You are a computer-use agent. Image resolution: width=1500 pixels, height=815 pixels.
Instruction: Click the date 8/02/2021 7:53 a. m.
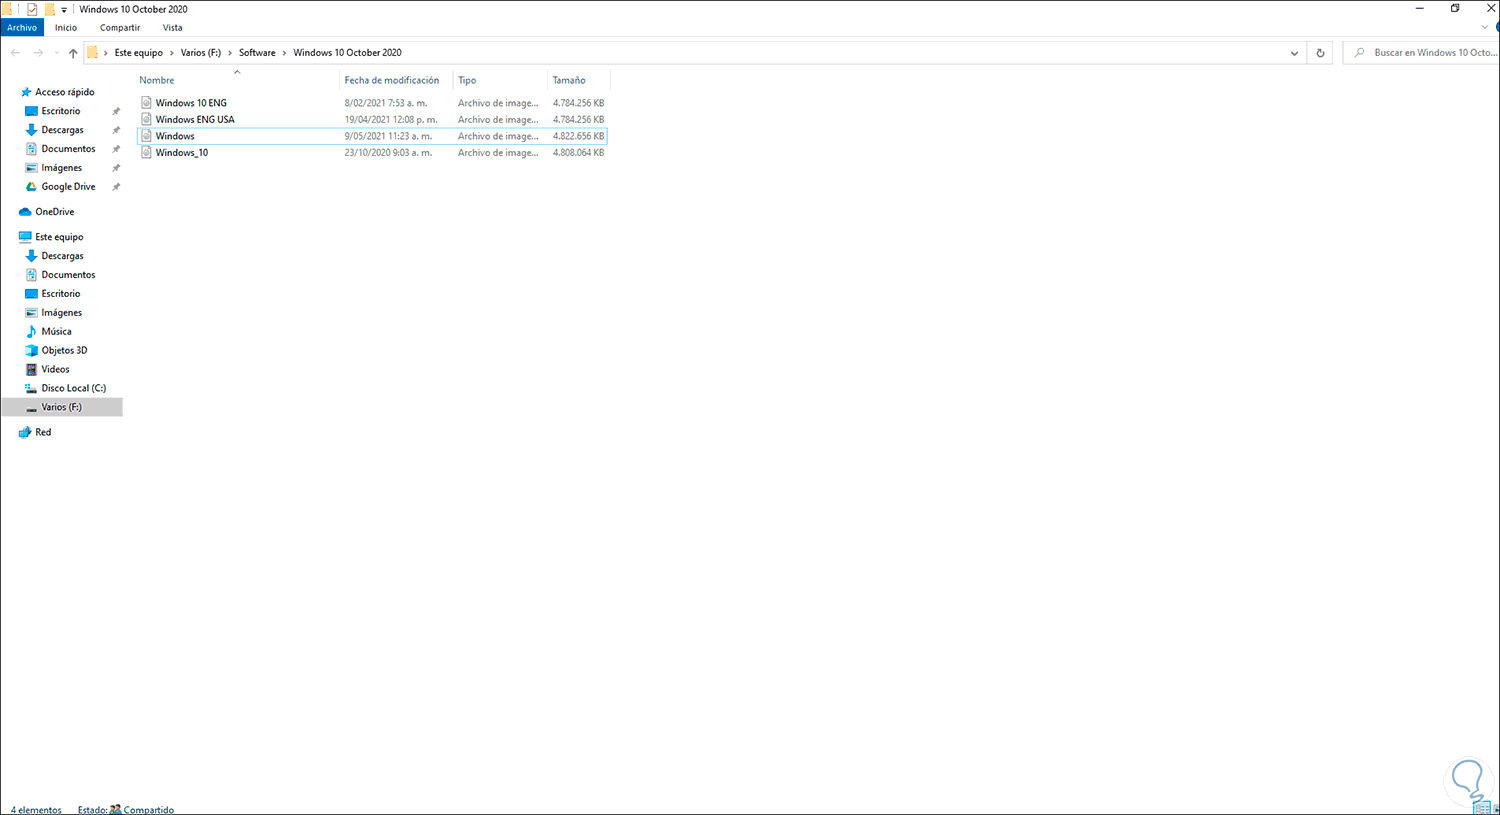(x=386, y=103)
